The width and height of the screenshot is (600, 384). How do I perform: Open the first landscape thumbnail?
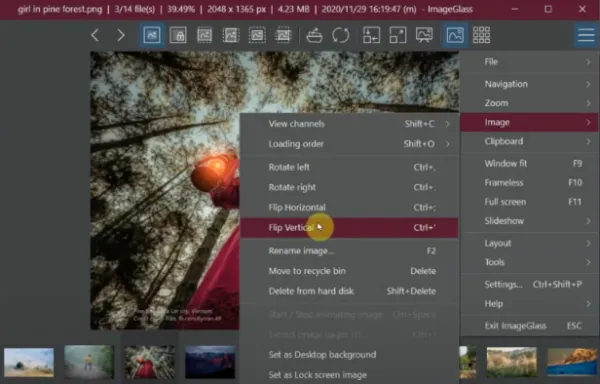[x=29, y=362]
